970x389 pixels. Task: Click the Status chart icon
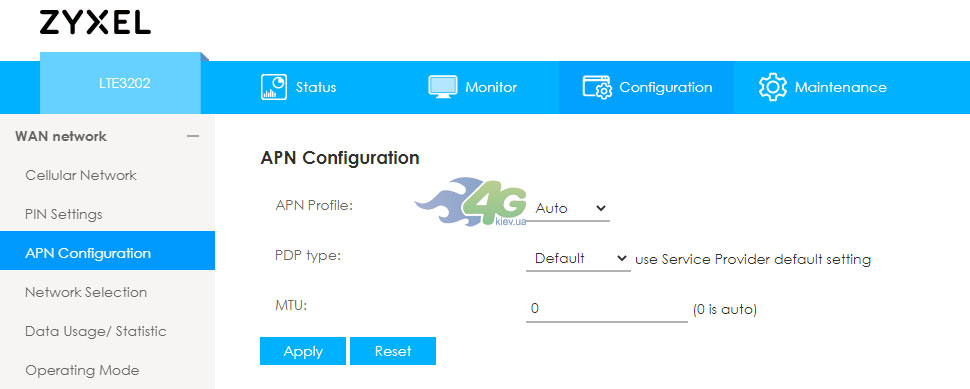274,87
